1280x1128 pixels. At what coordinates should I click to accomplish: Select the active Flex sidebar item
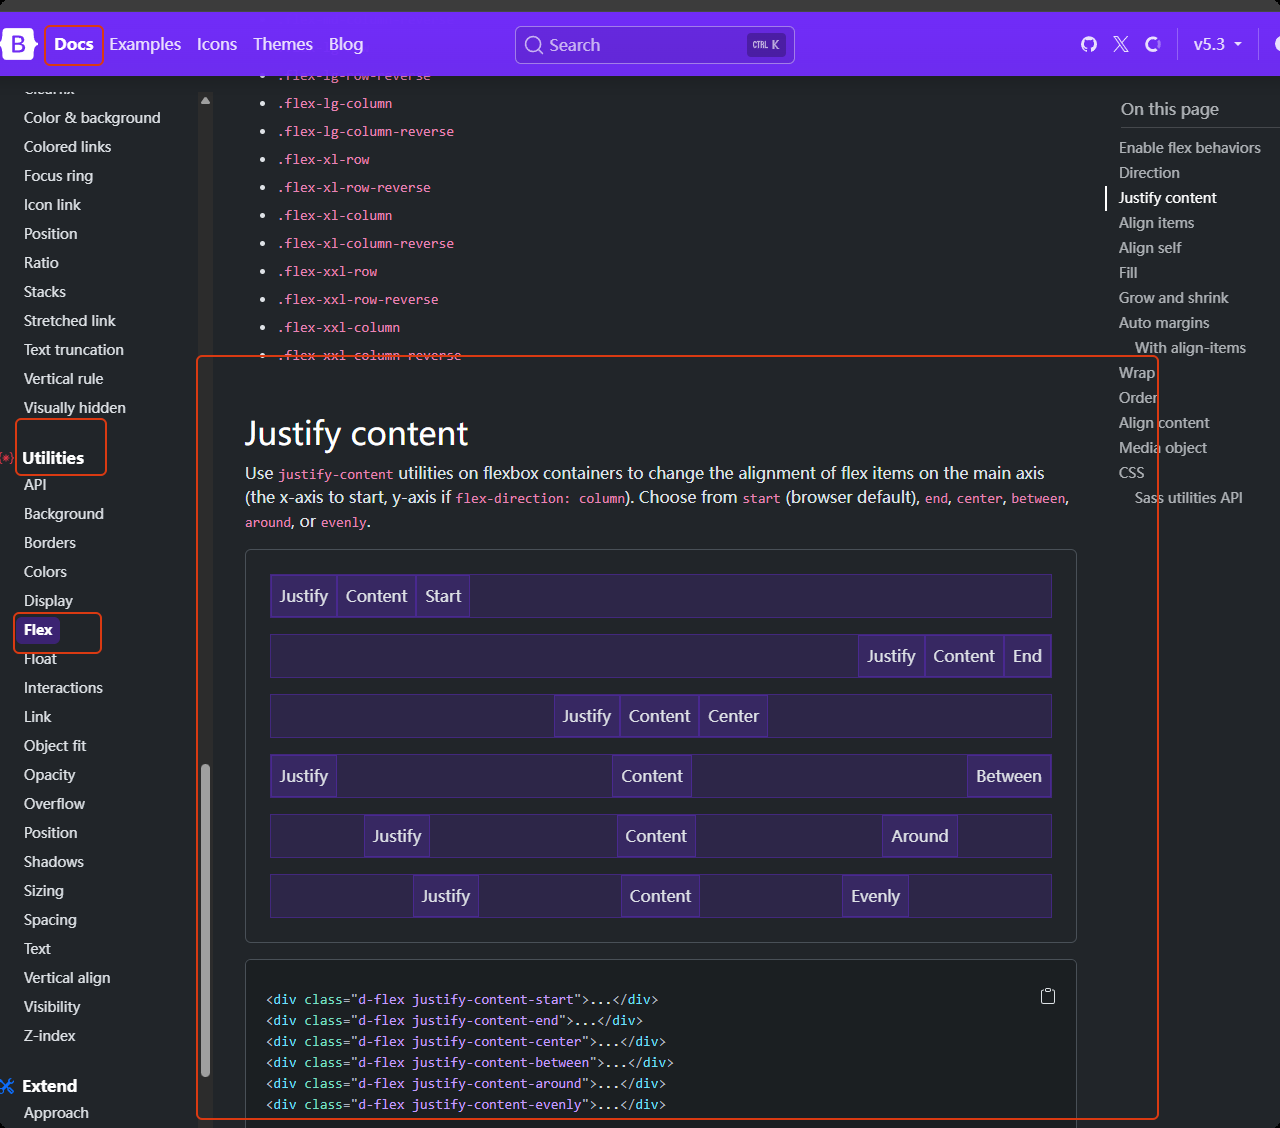coord(38,630)
